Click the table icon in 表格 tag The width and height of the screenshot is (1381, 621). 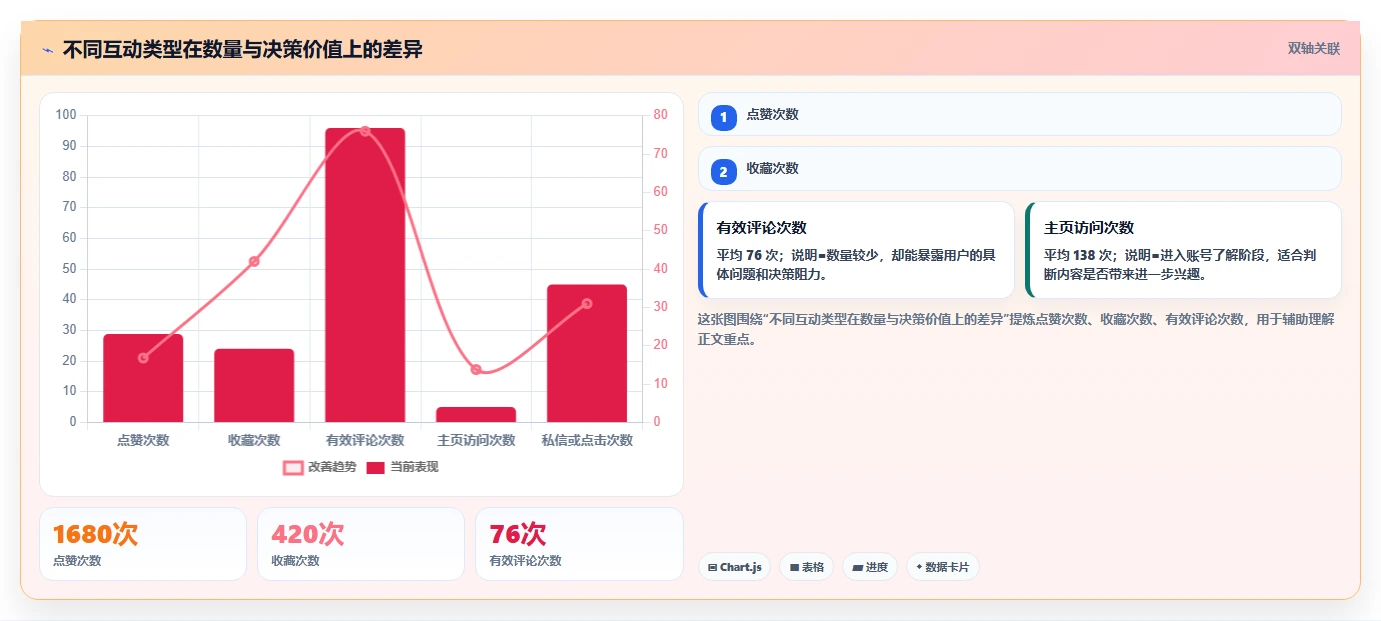794,568
